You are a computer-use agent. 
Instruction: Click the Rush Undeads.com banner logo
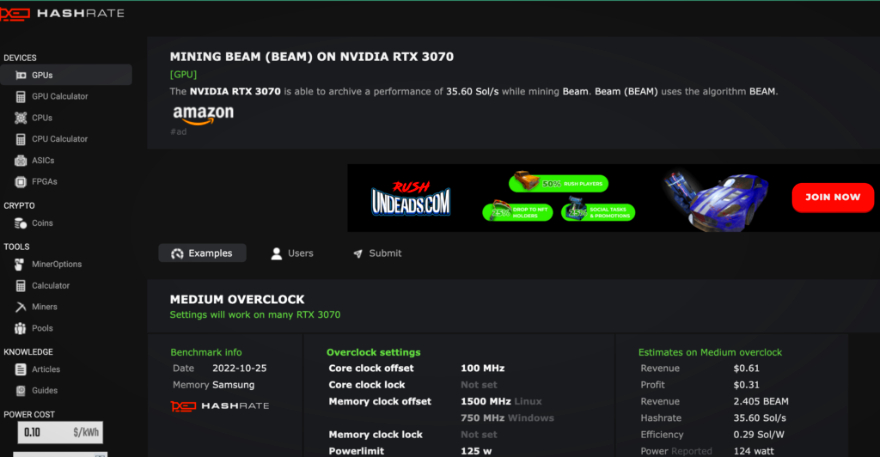pos(410,199)
